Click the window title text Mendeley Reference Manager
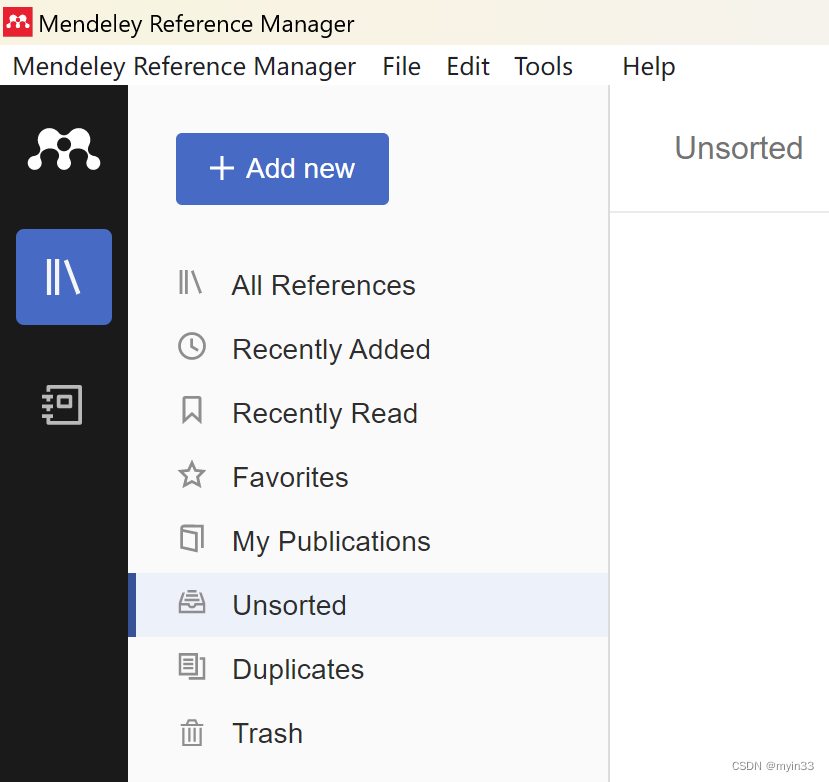The height and width of the screenshot is (782, 829). 196,24
